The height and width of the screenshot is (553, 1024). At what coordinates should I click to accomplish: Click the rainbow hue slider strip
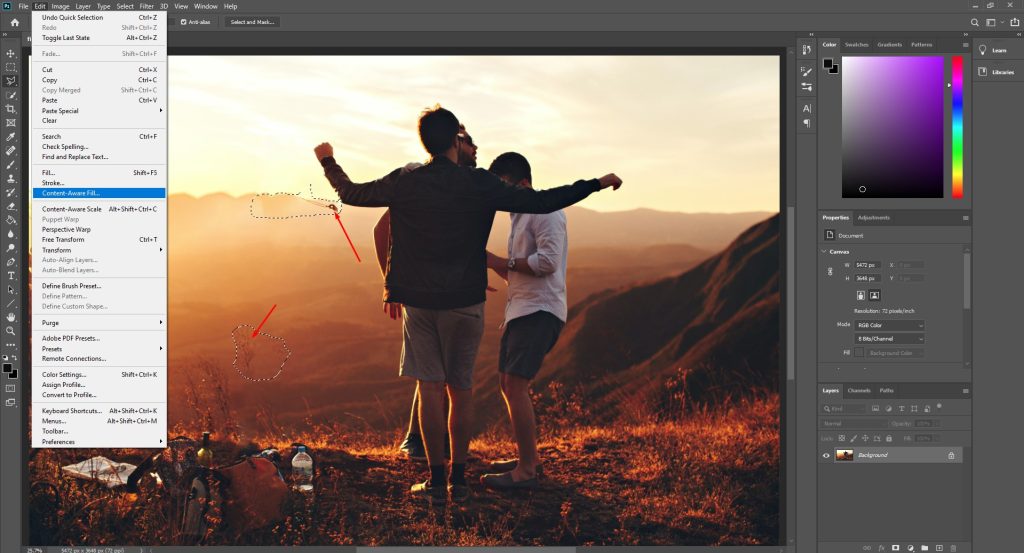(957, 126)
